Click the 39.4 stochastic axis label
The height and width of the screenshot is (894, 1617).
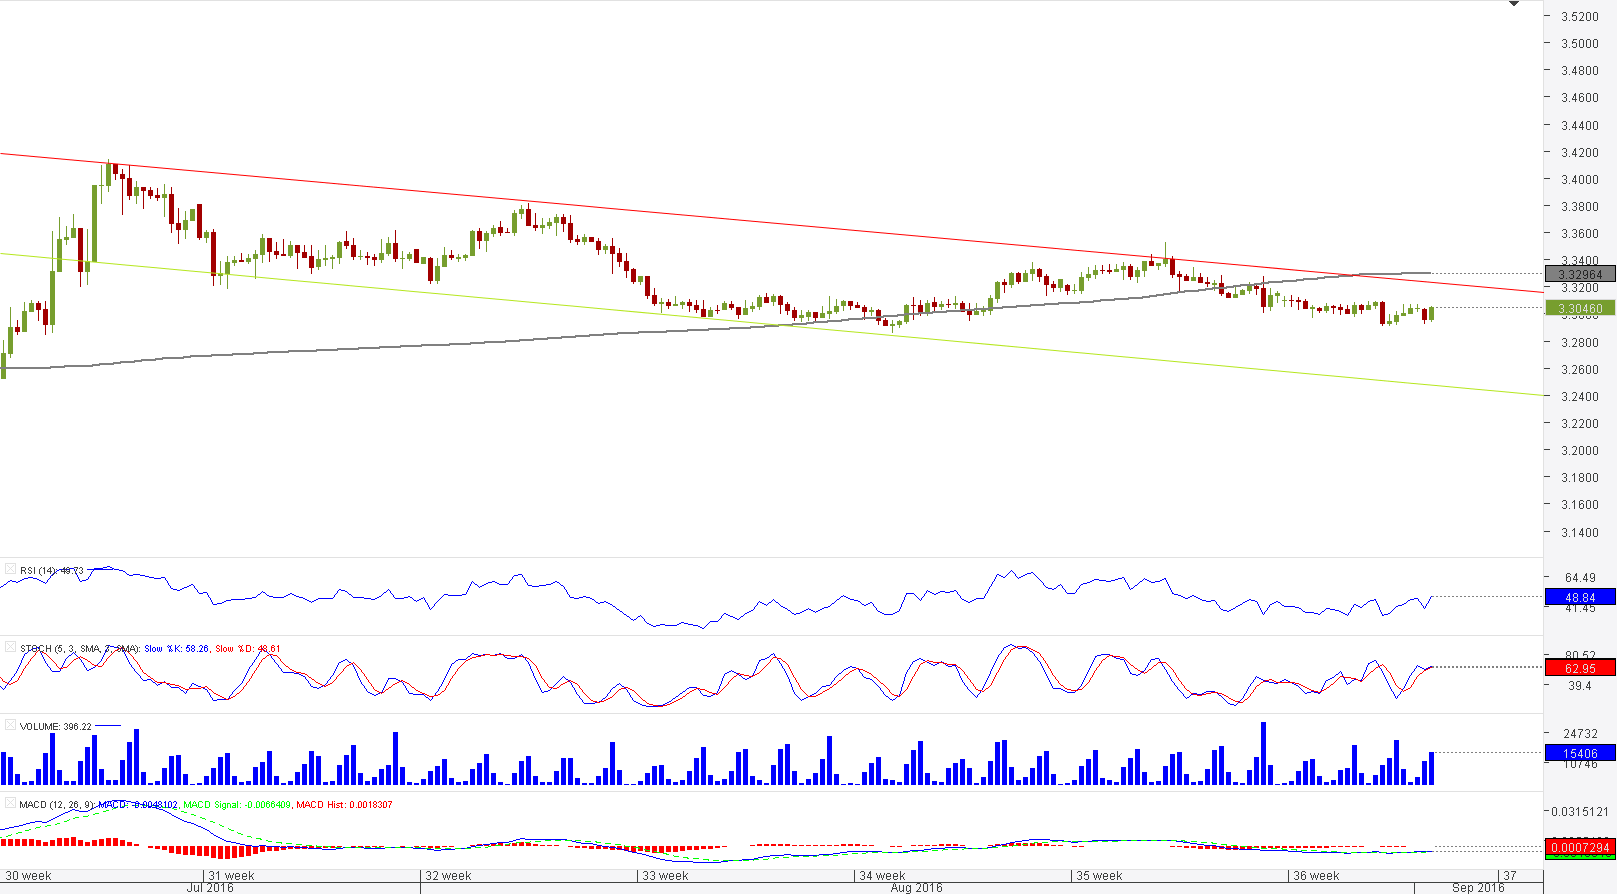1579,686
